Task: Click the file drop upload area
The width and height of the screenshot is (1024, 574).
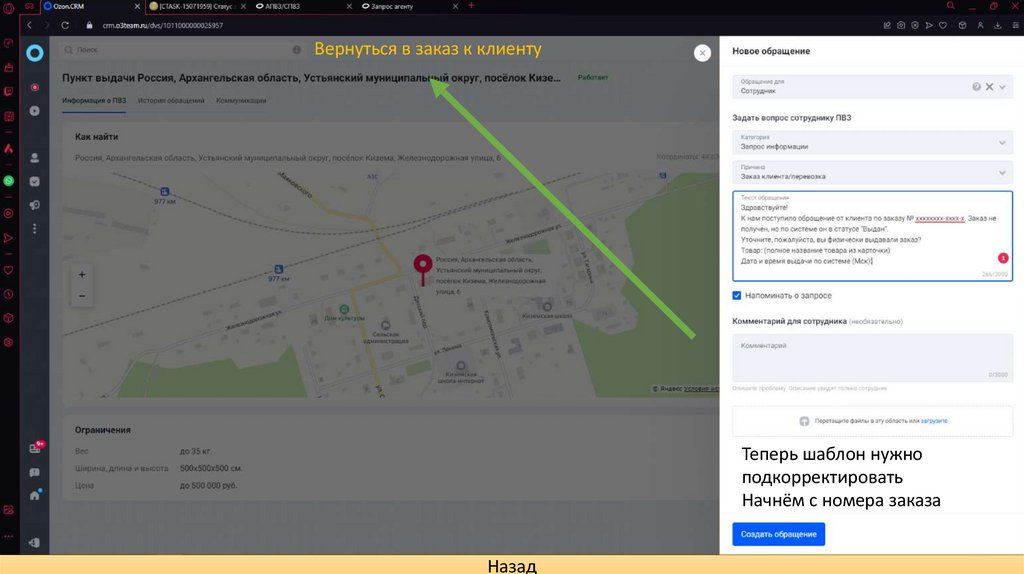Action: click(x=872, y=421)
